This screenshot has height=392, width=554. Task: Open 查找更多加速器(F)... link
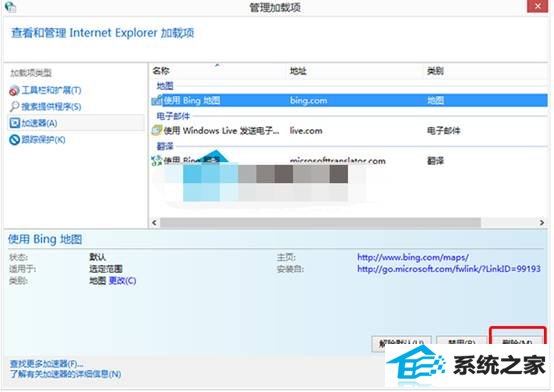tap(46, 363)
